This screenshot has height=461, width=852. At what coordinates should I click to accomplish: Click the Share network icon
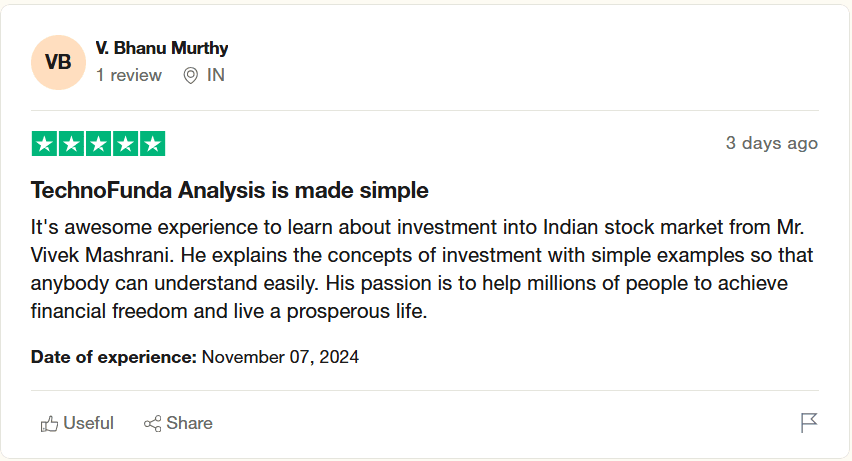tap(153, 424)
